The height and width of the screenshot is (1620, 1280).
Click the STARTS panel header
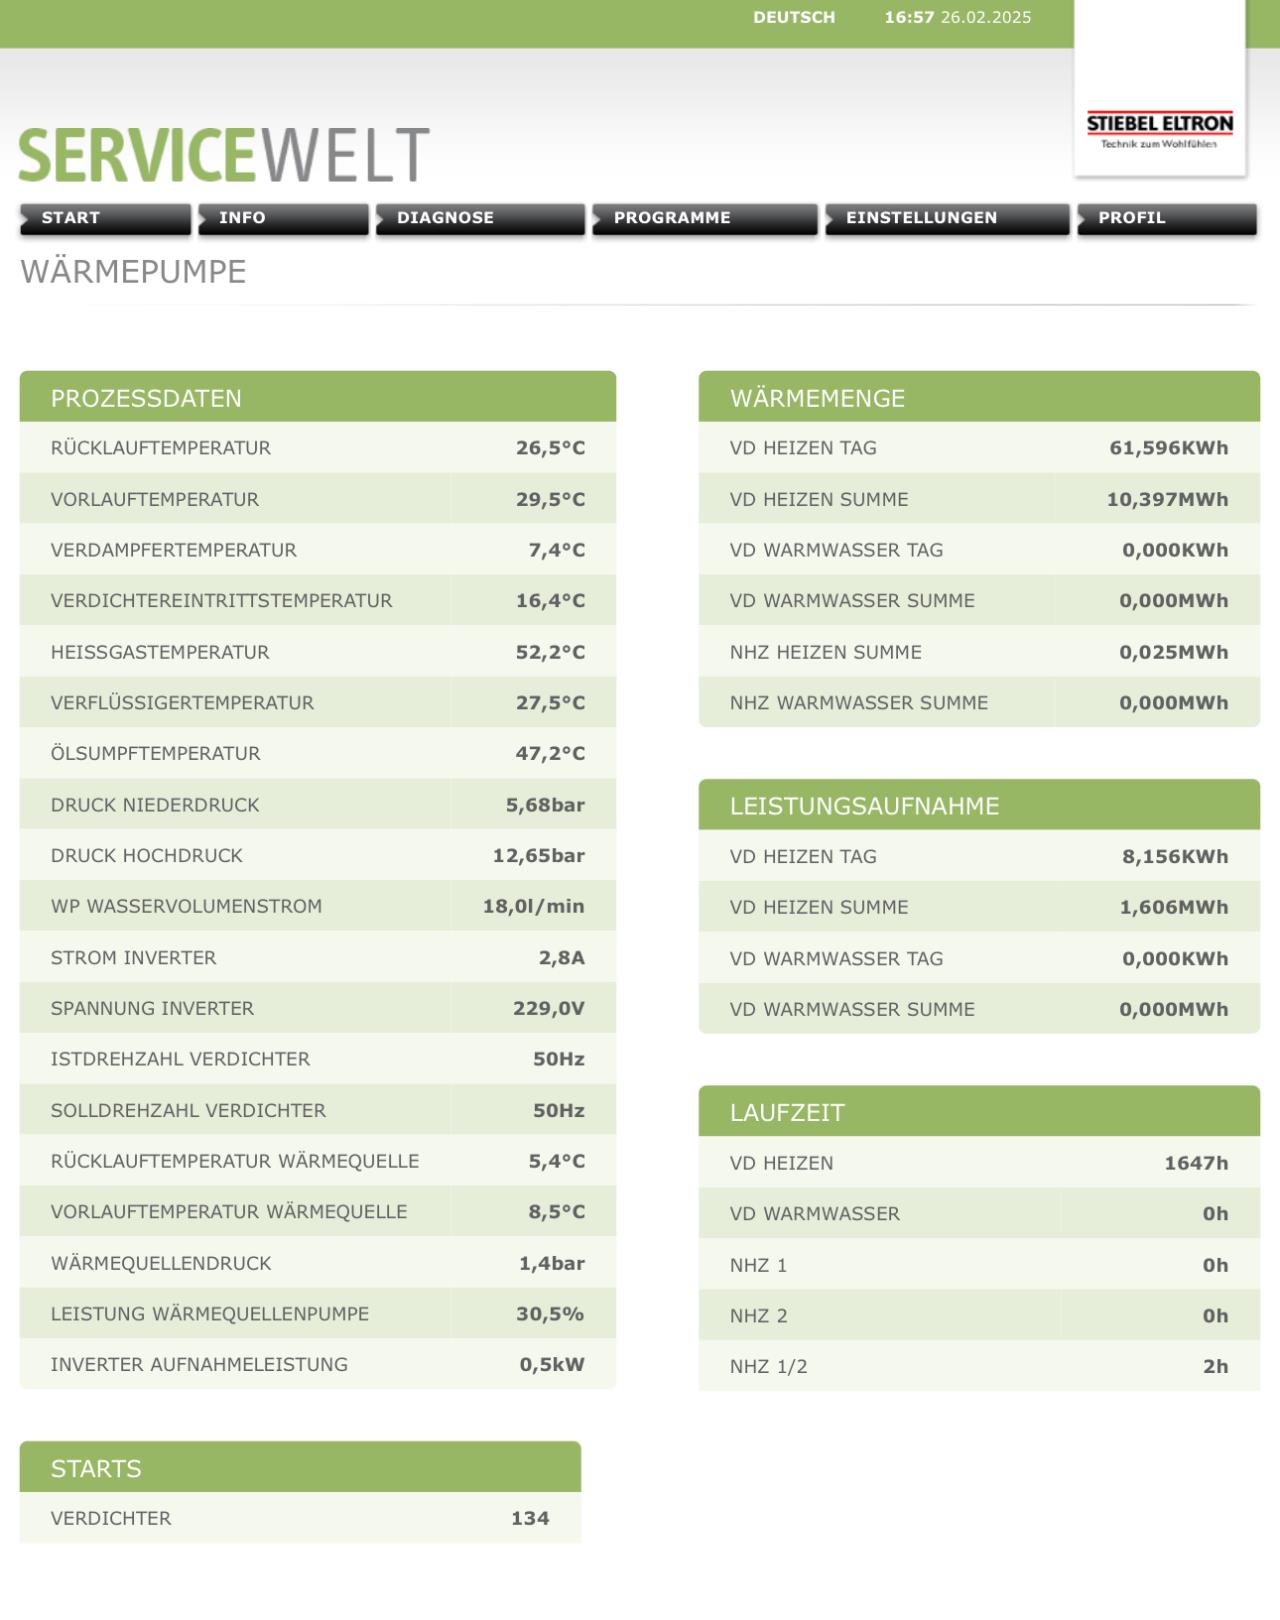[300, 1468]
